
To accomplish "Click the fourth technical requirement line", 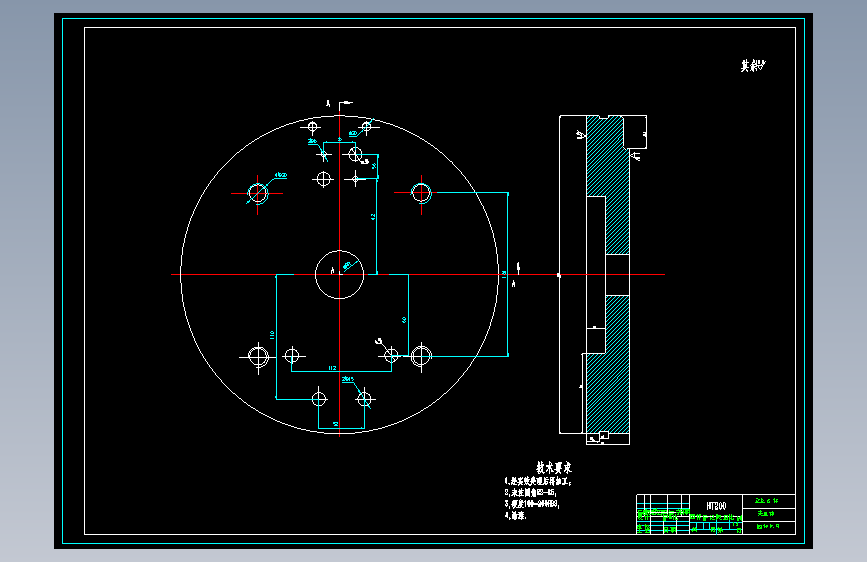I will [x=515, y=516].
